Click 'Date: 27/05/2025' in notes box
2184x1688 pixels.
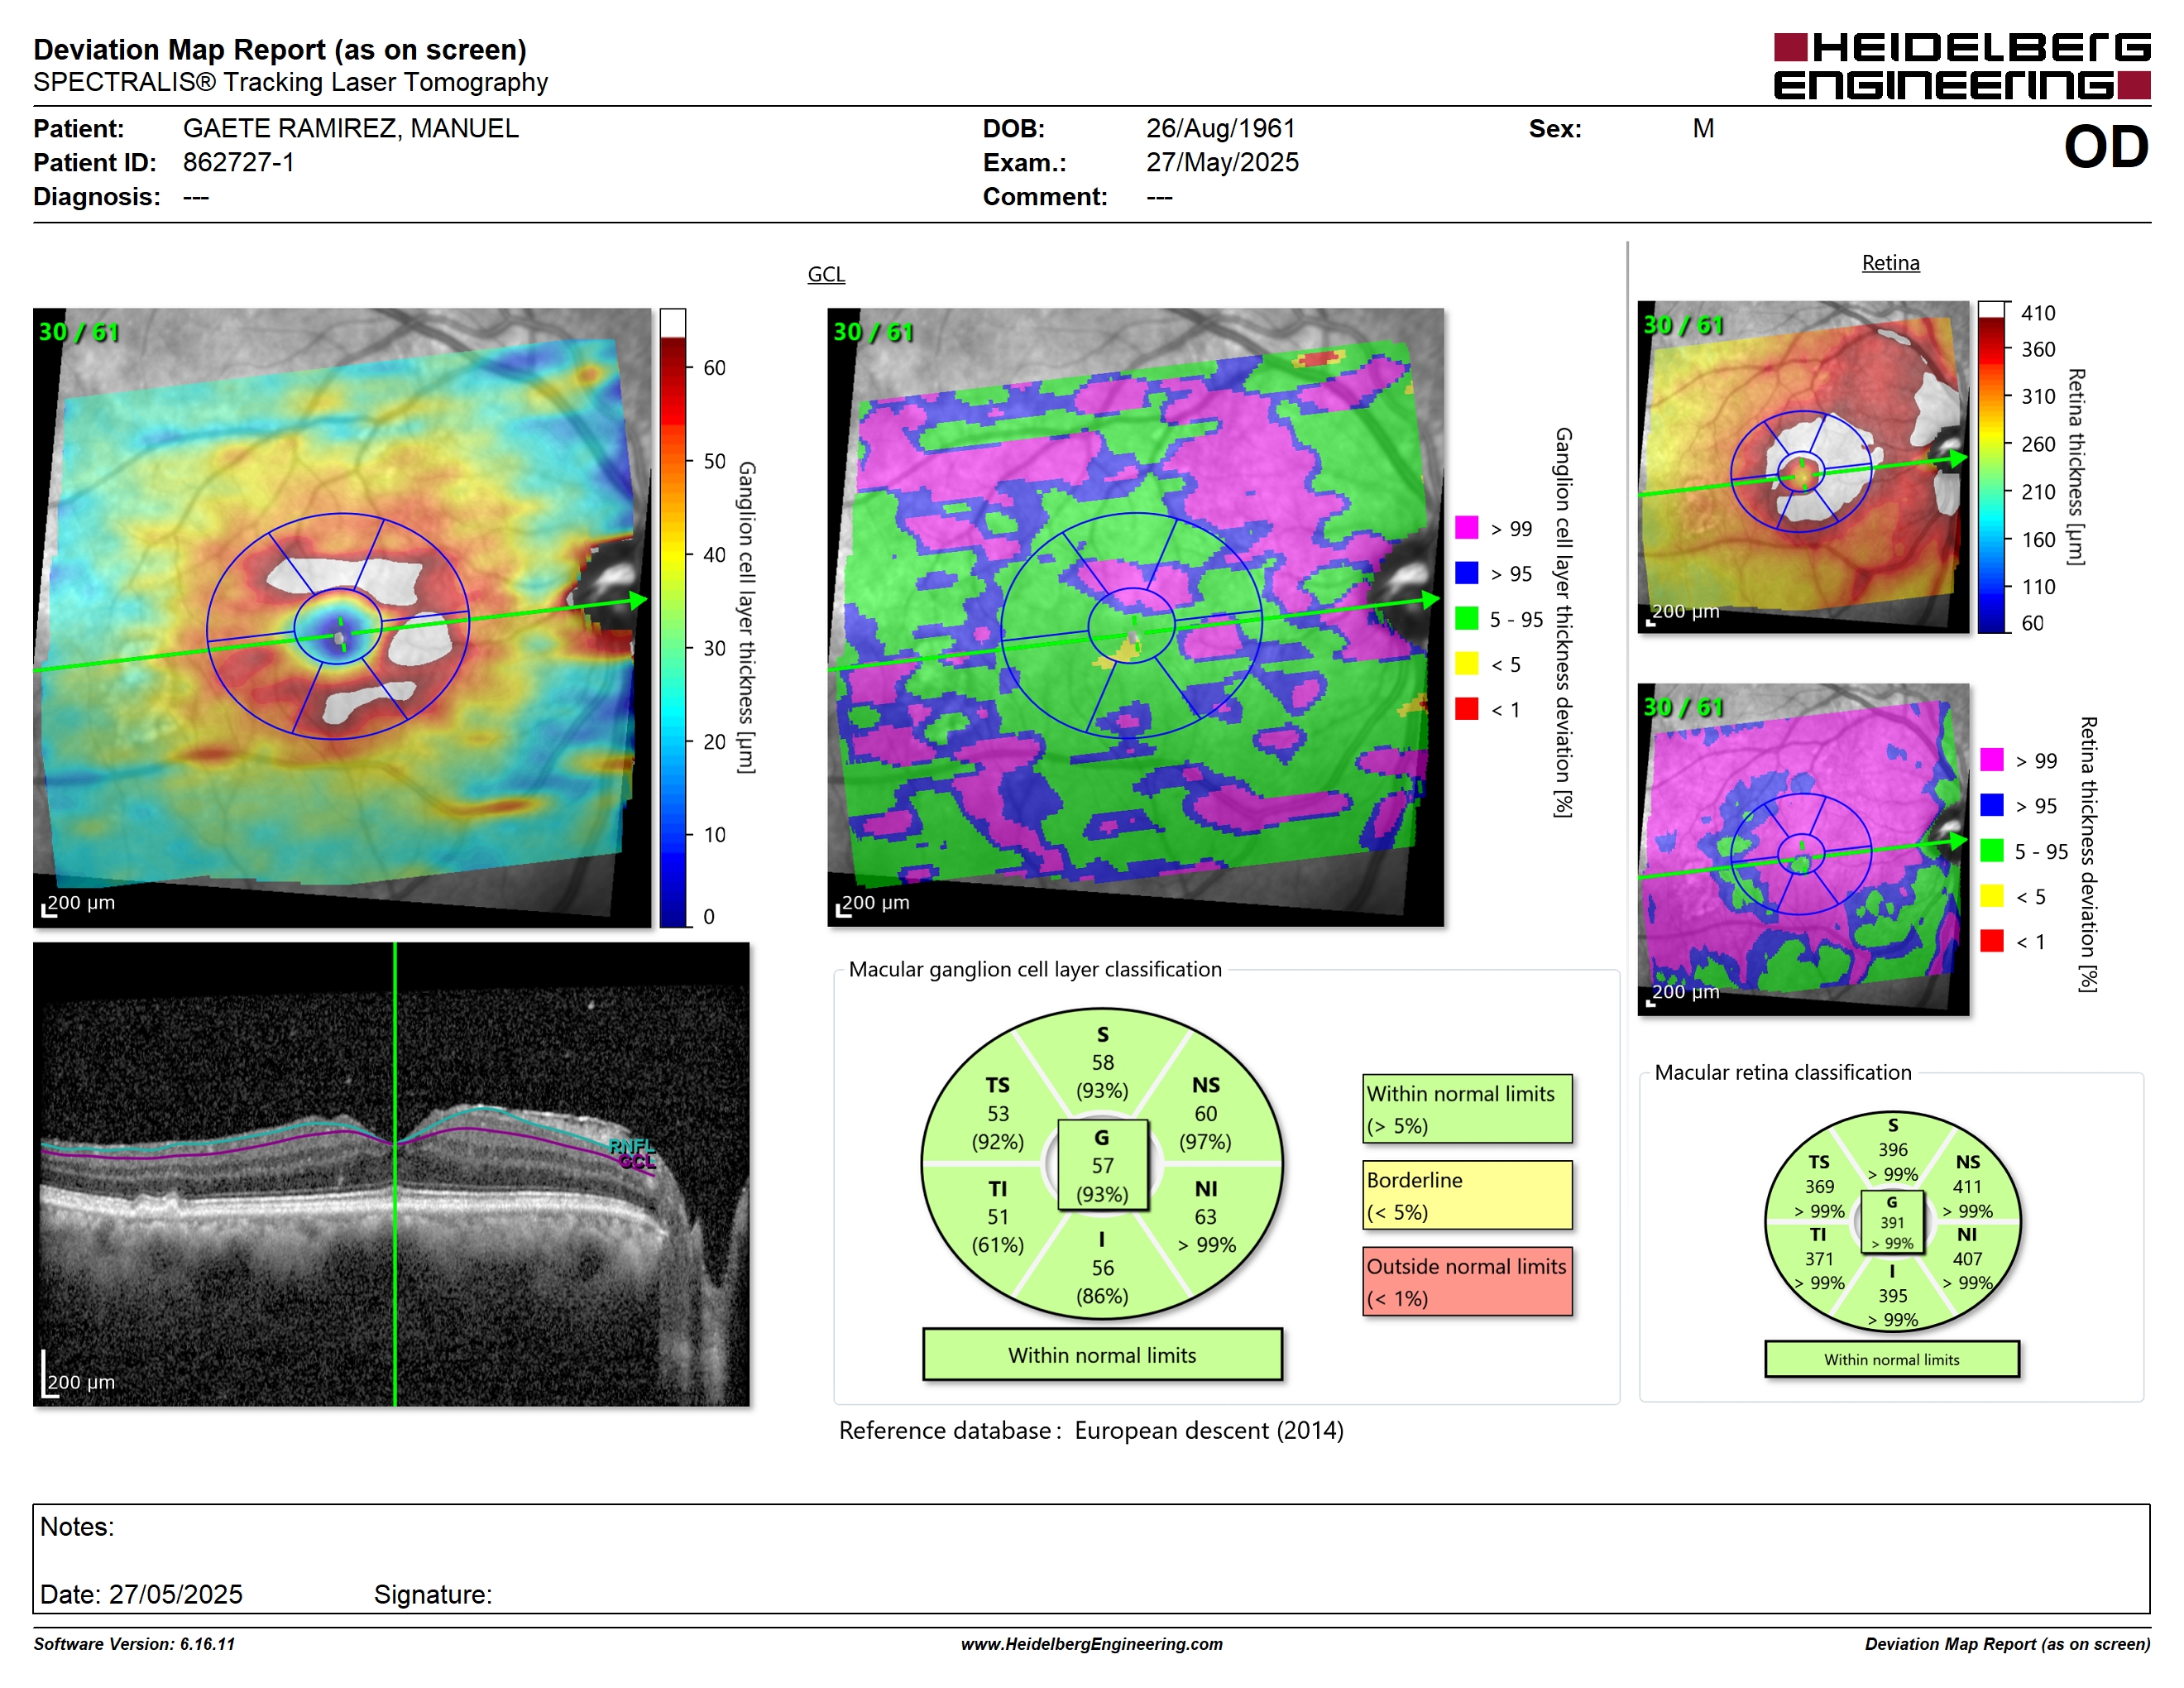click(x=141, y=1594)
